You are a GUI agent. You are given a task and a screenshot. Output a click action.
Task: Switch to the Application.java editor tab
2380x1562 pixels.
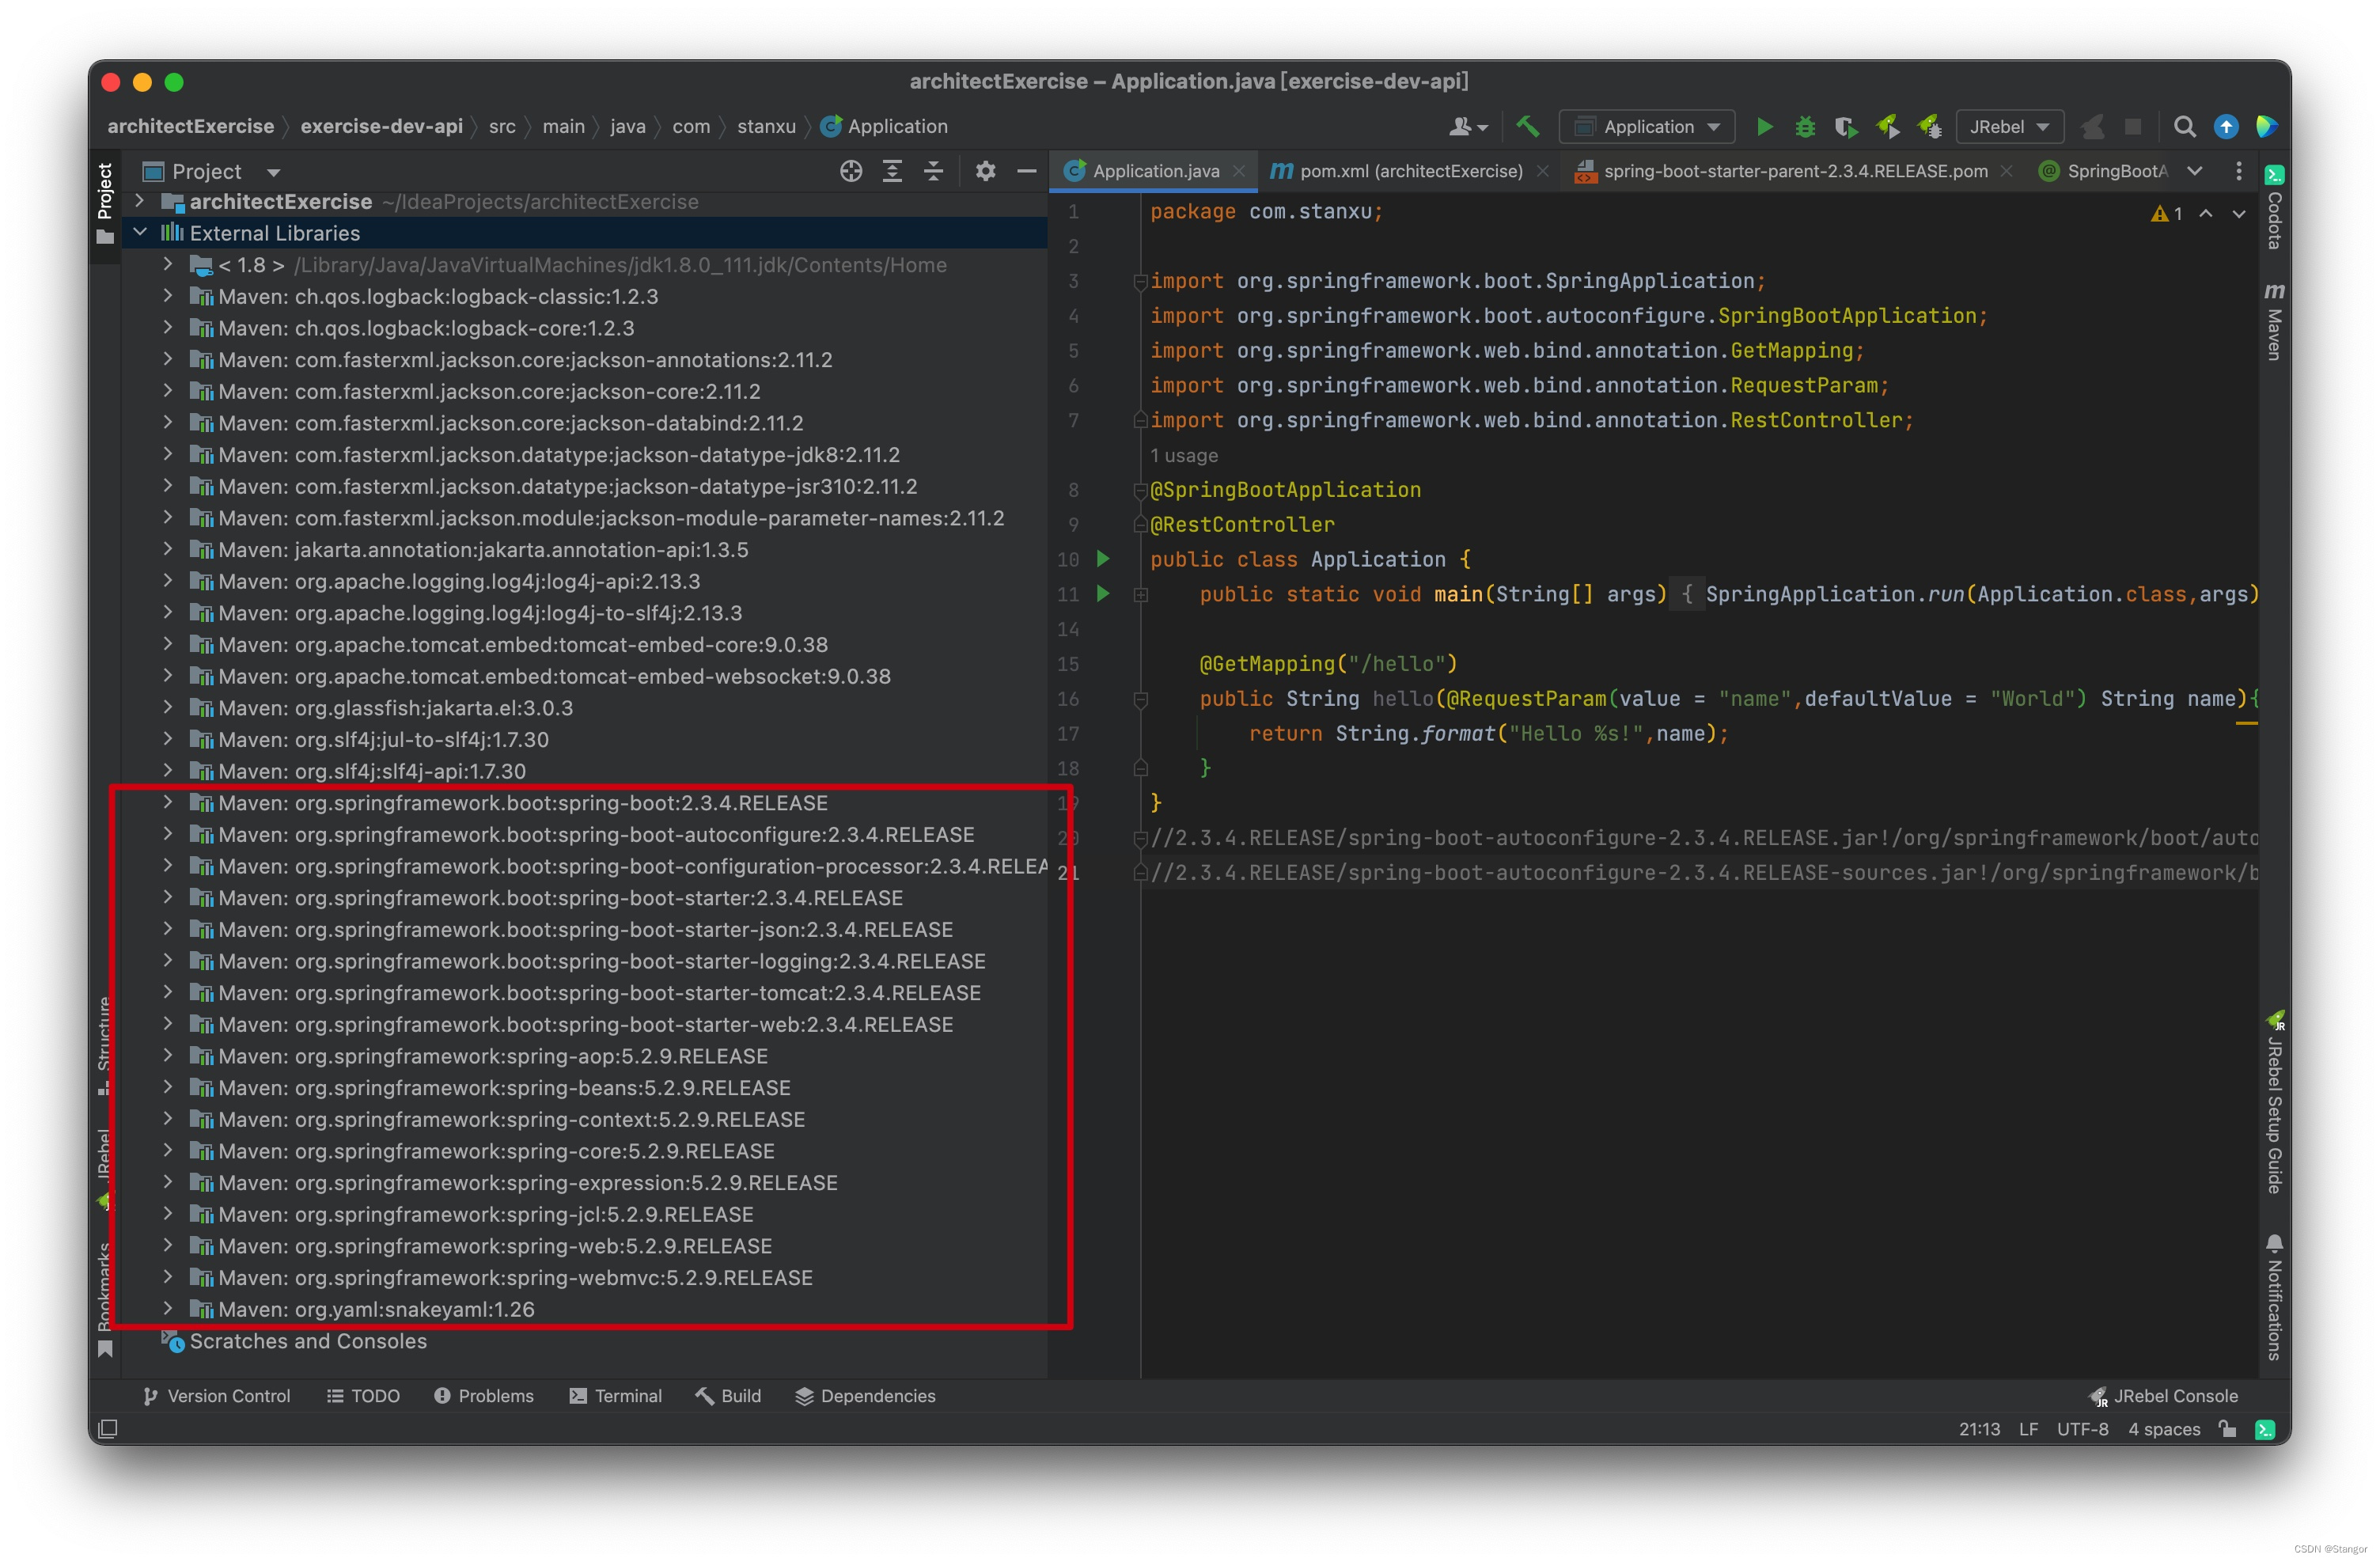tap(1155, 171)
